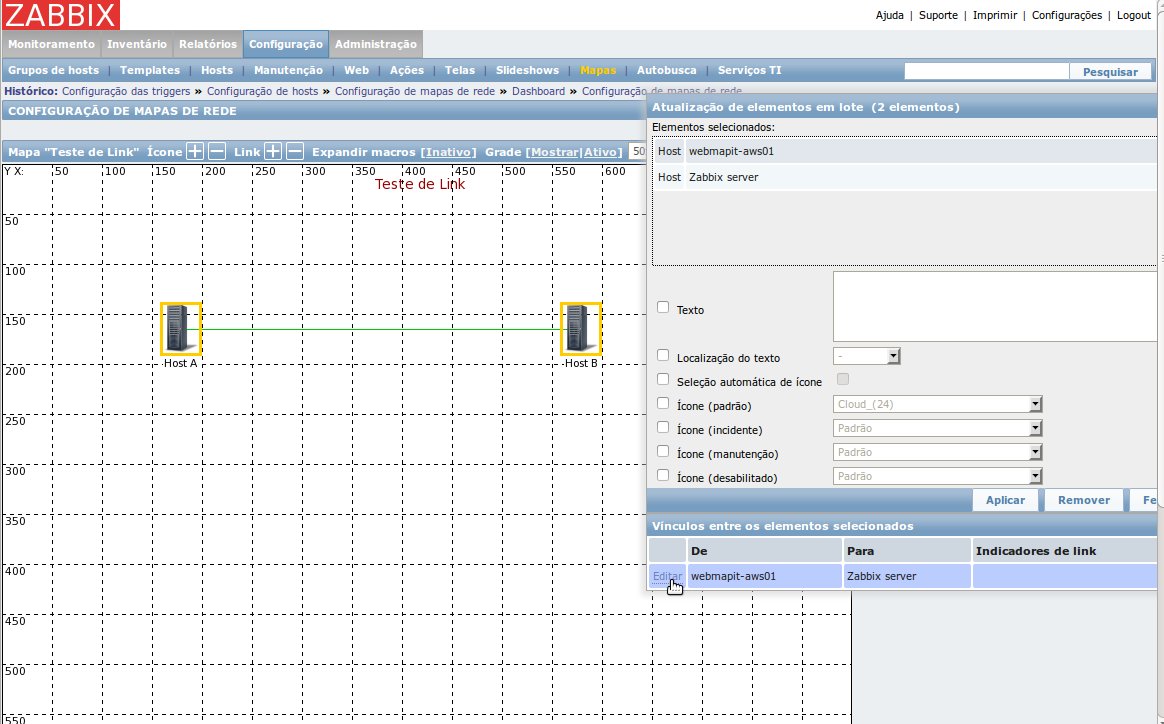Go to Telas submenu

coord(460,70)
